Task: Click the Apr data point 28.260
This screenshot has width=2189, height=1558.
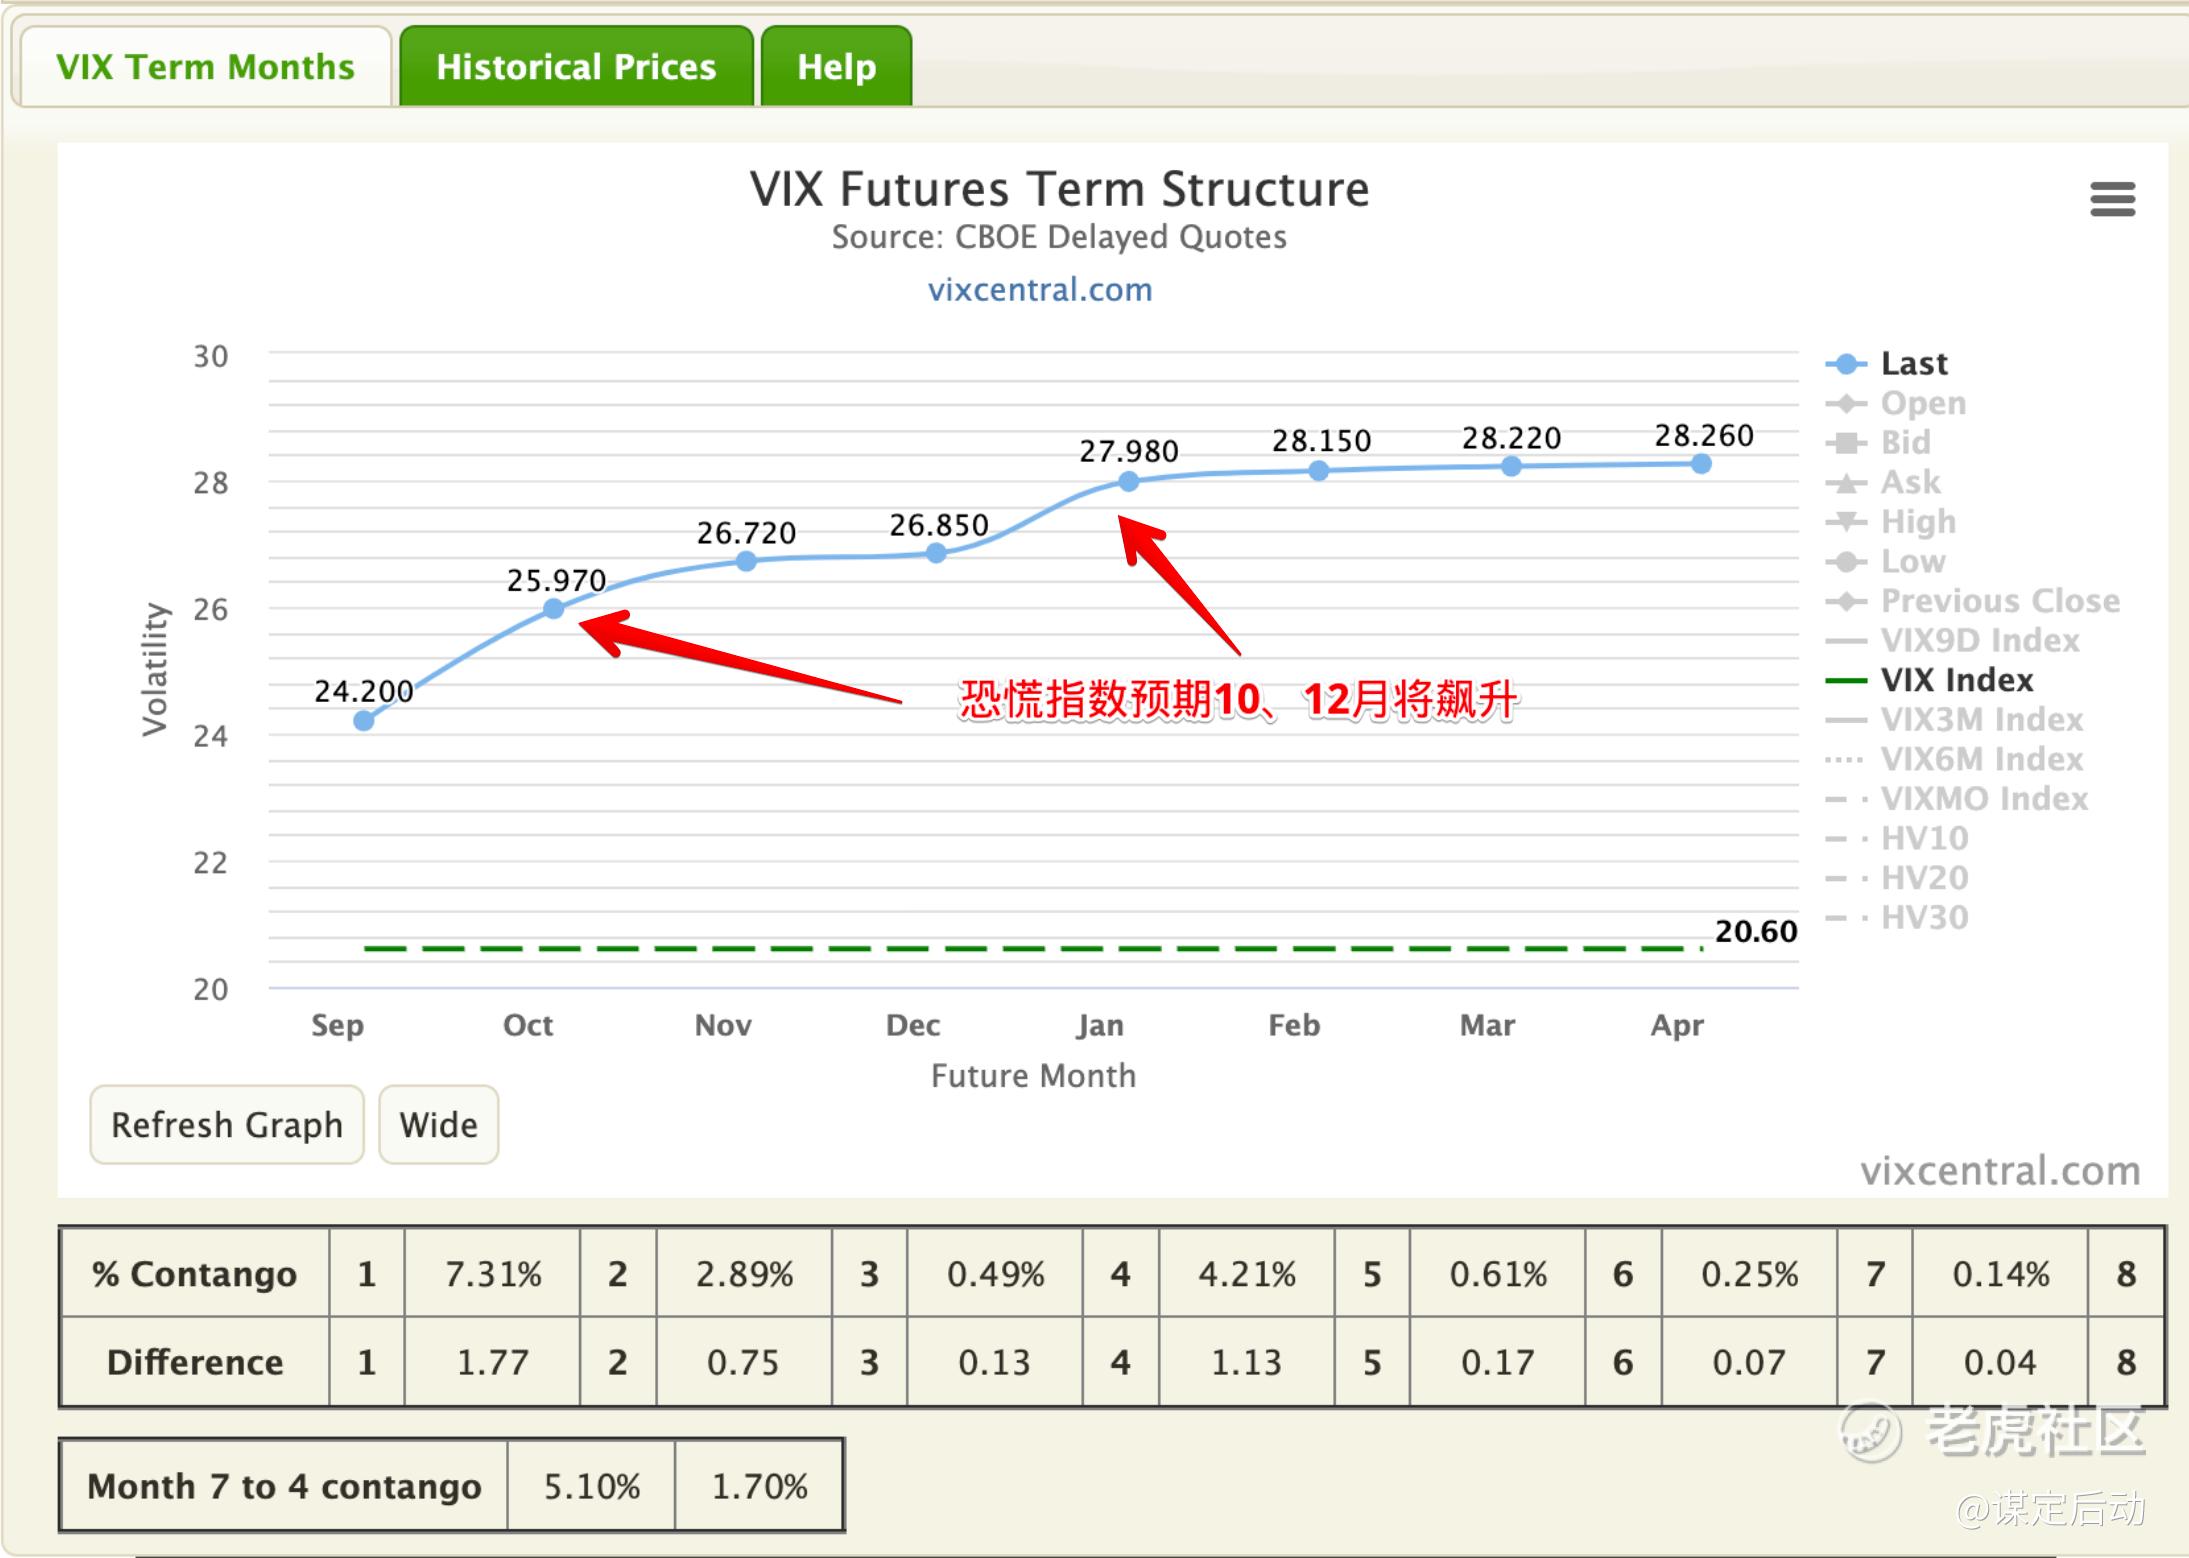Action: tap(1702, 464)
